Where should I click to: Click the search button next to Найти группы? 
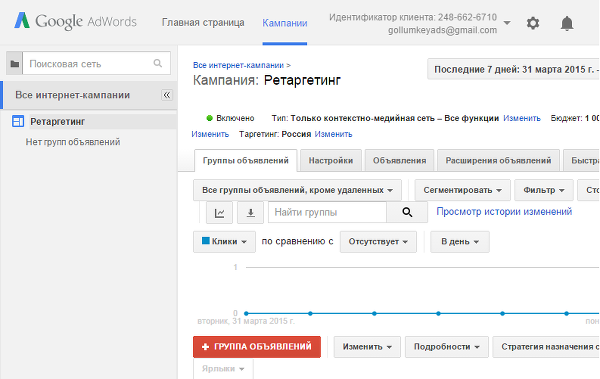[407, 212]
